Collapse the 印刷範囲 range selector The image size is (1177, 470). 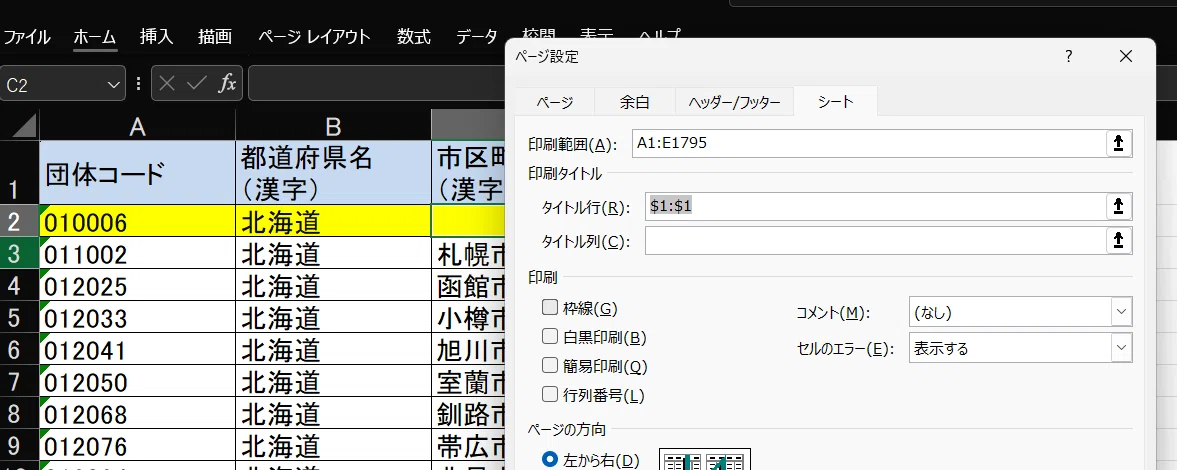1118,143
